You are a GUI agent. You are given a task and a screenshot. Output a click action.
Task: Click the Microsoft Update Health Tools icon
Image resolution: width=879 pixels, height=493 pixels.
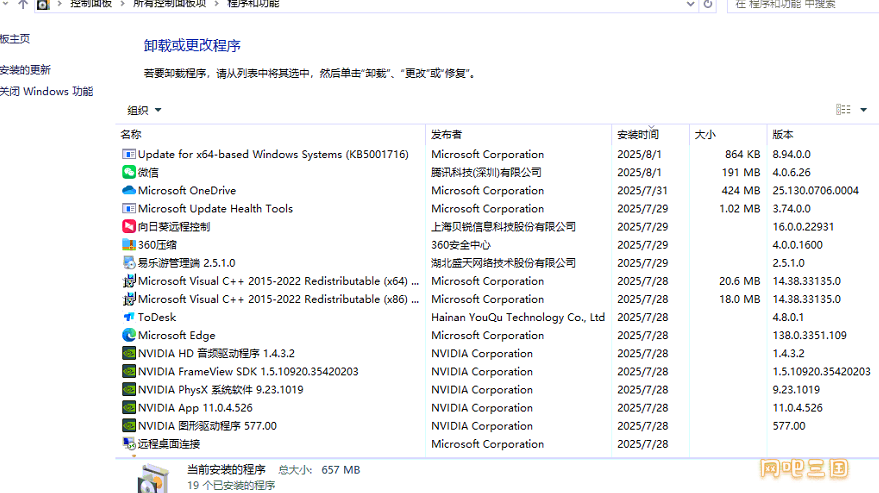click(129, 209)
